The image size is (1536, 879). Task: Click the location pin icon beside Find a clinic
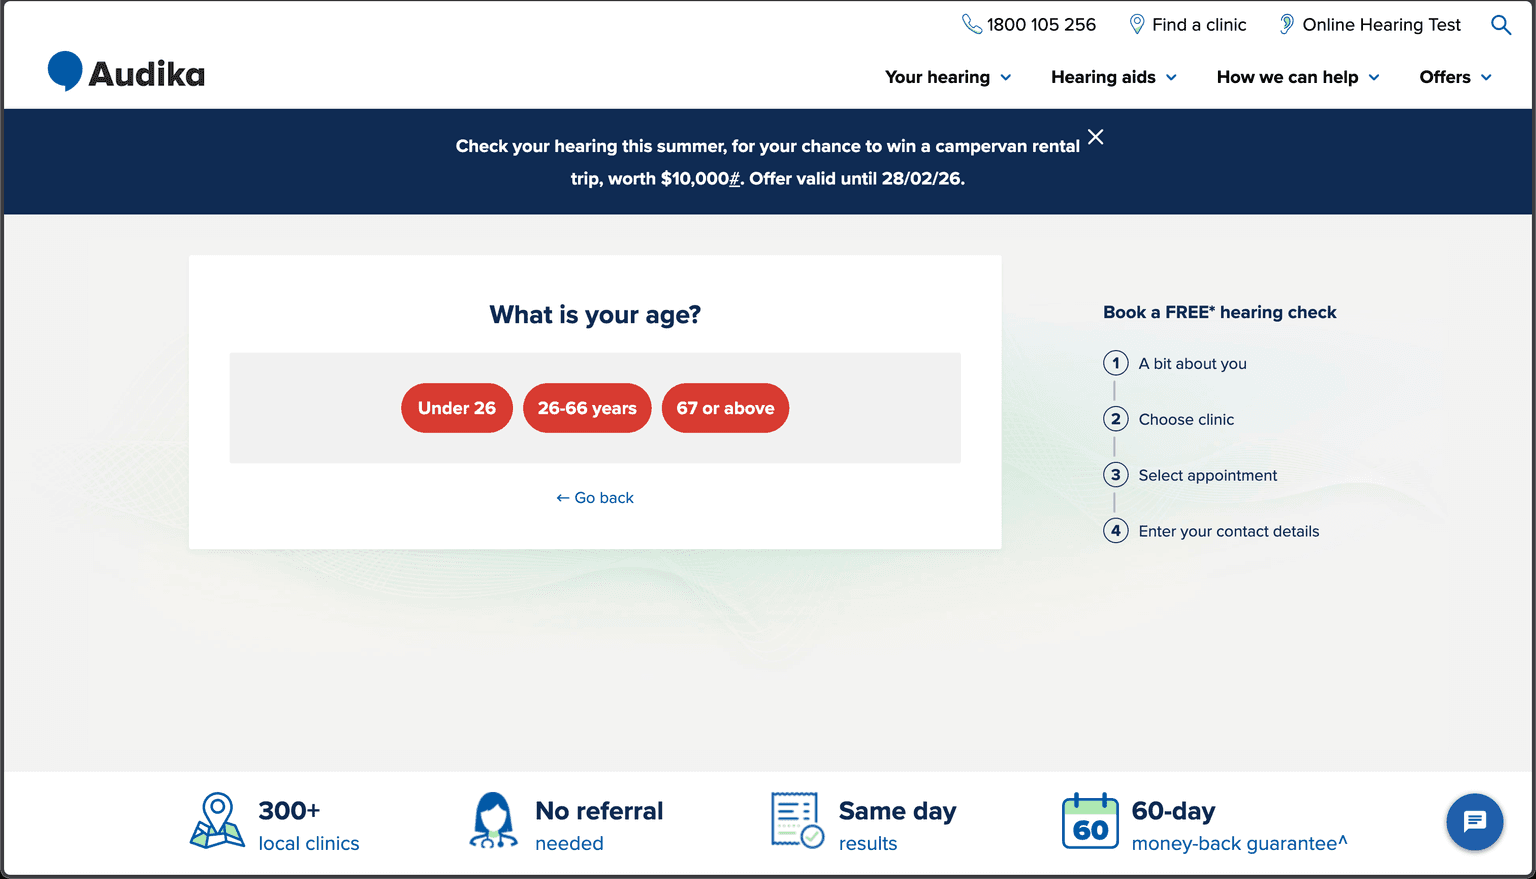click(x=1136, y=23)
